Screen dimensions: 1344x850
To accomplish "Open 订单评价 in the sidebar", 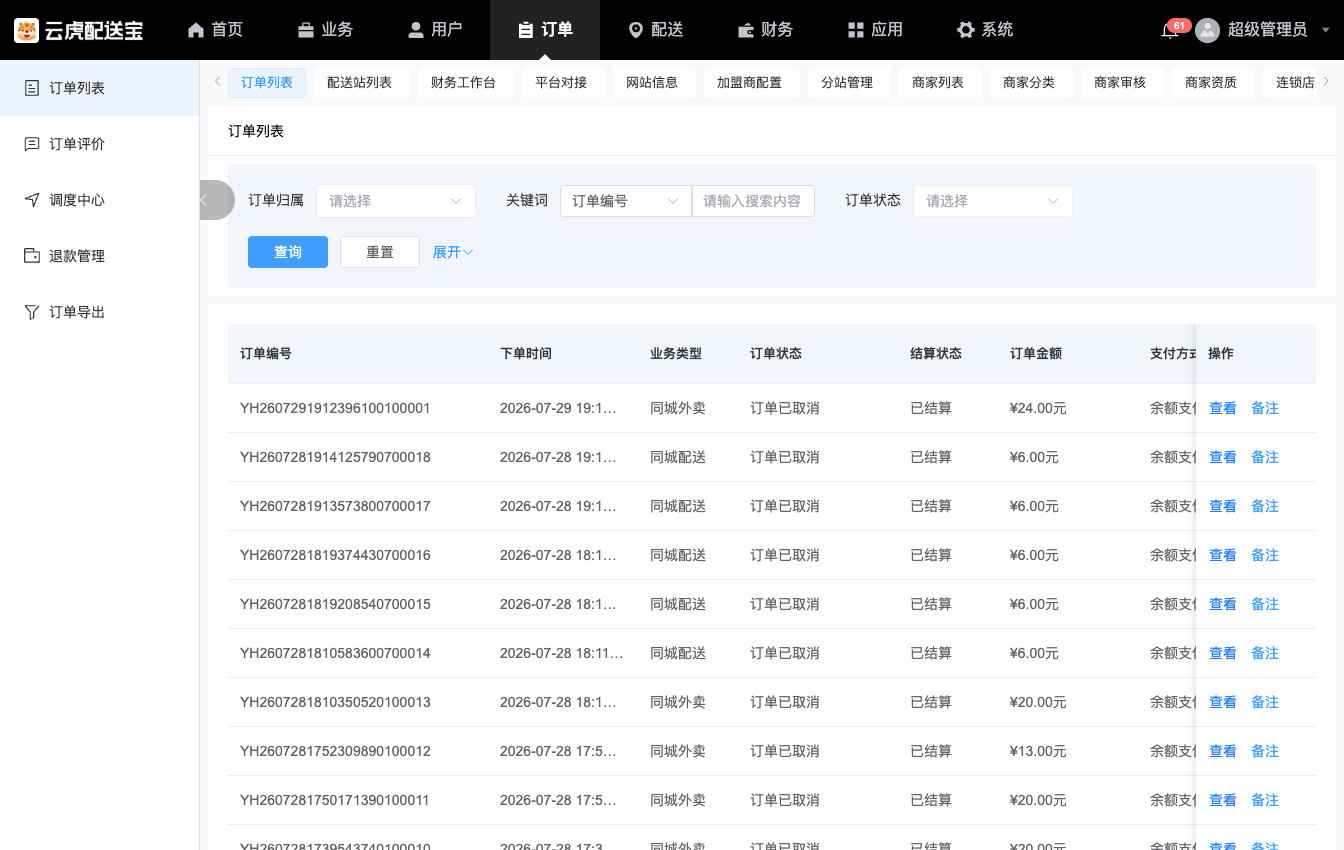I will 100,144.
